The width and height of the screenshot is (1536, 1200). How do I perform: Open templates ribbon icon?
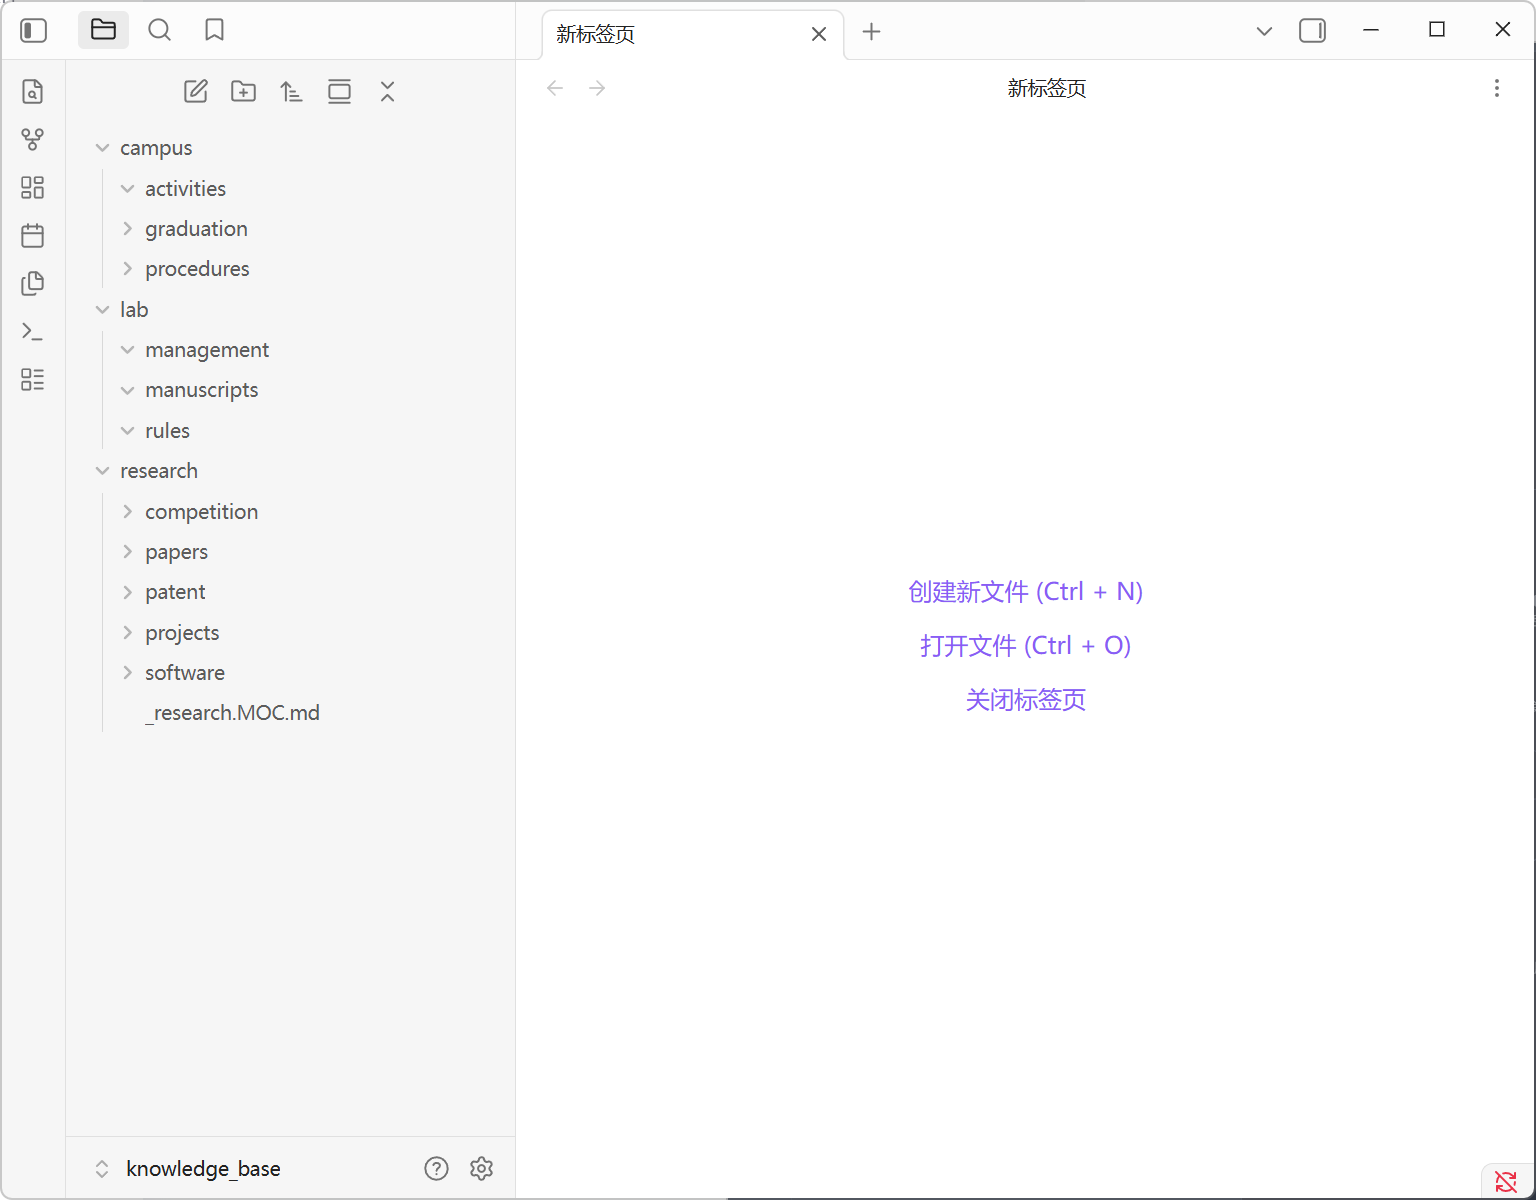tap(32, 283)
